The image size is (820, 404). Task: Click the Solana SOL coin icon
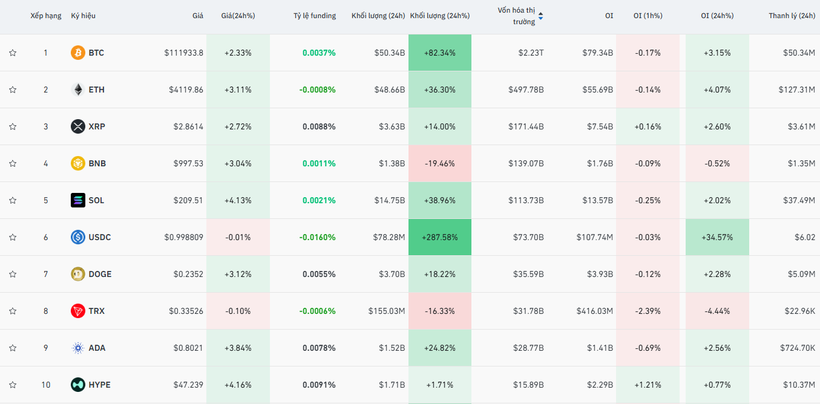(x=78, y=201)
